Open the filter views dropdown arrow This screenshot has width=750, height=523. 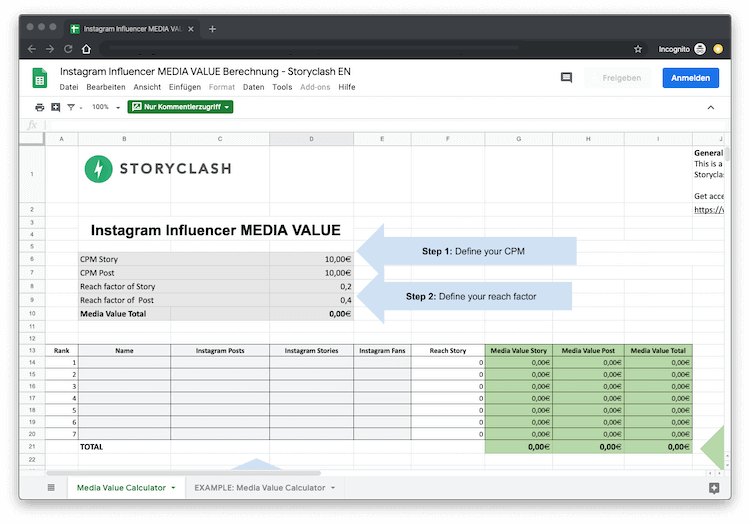81,108
